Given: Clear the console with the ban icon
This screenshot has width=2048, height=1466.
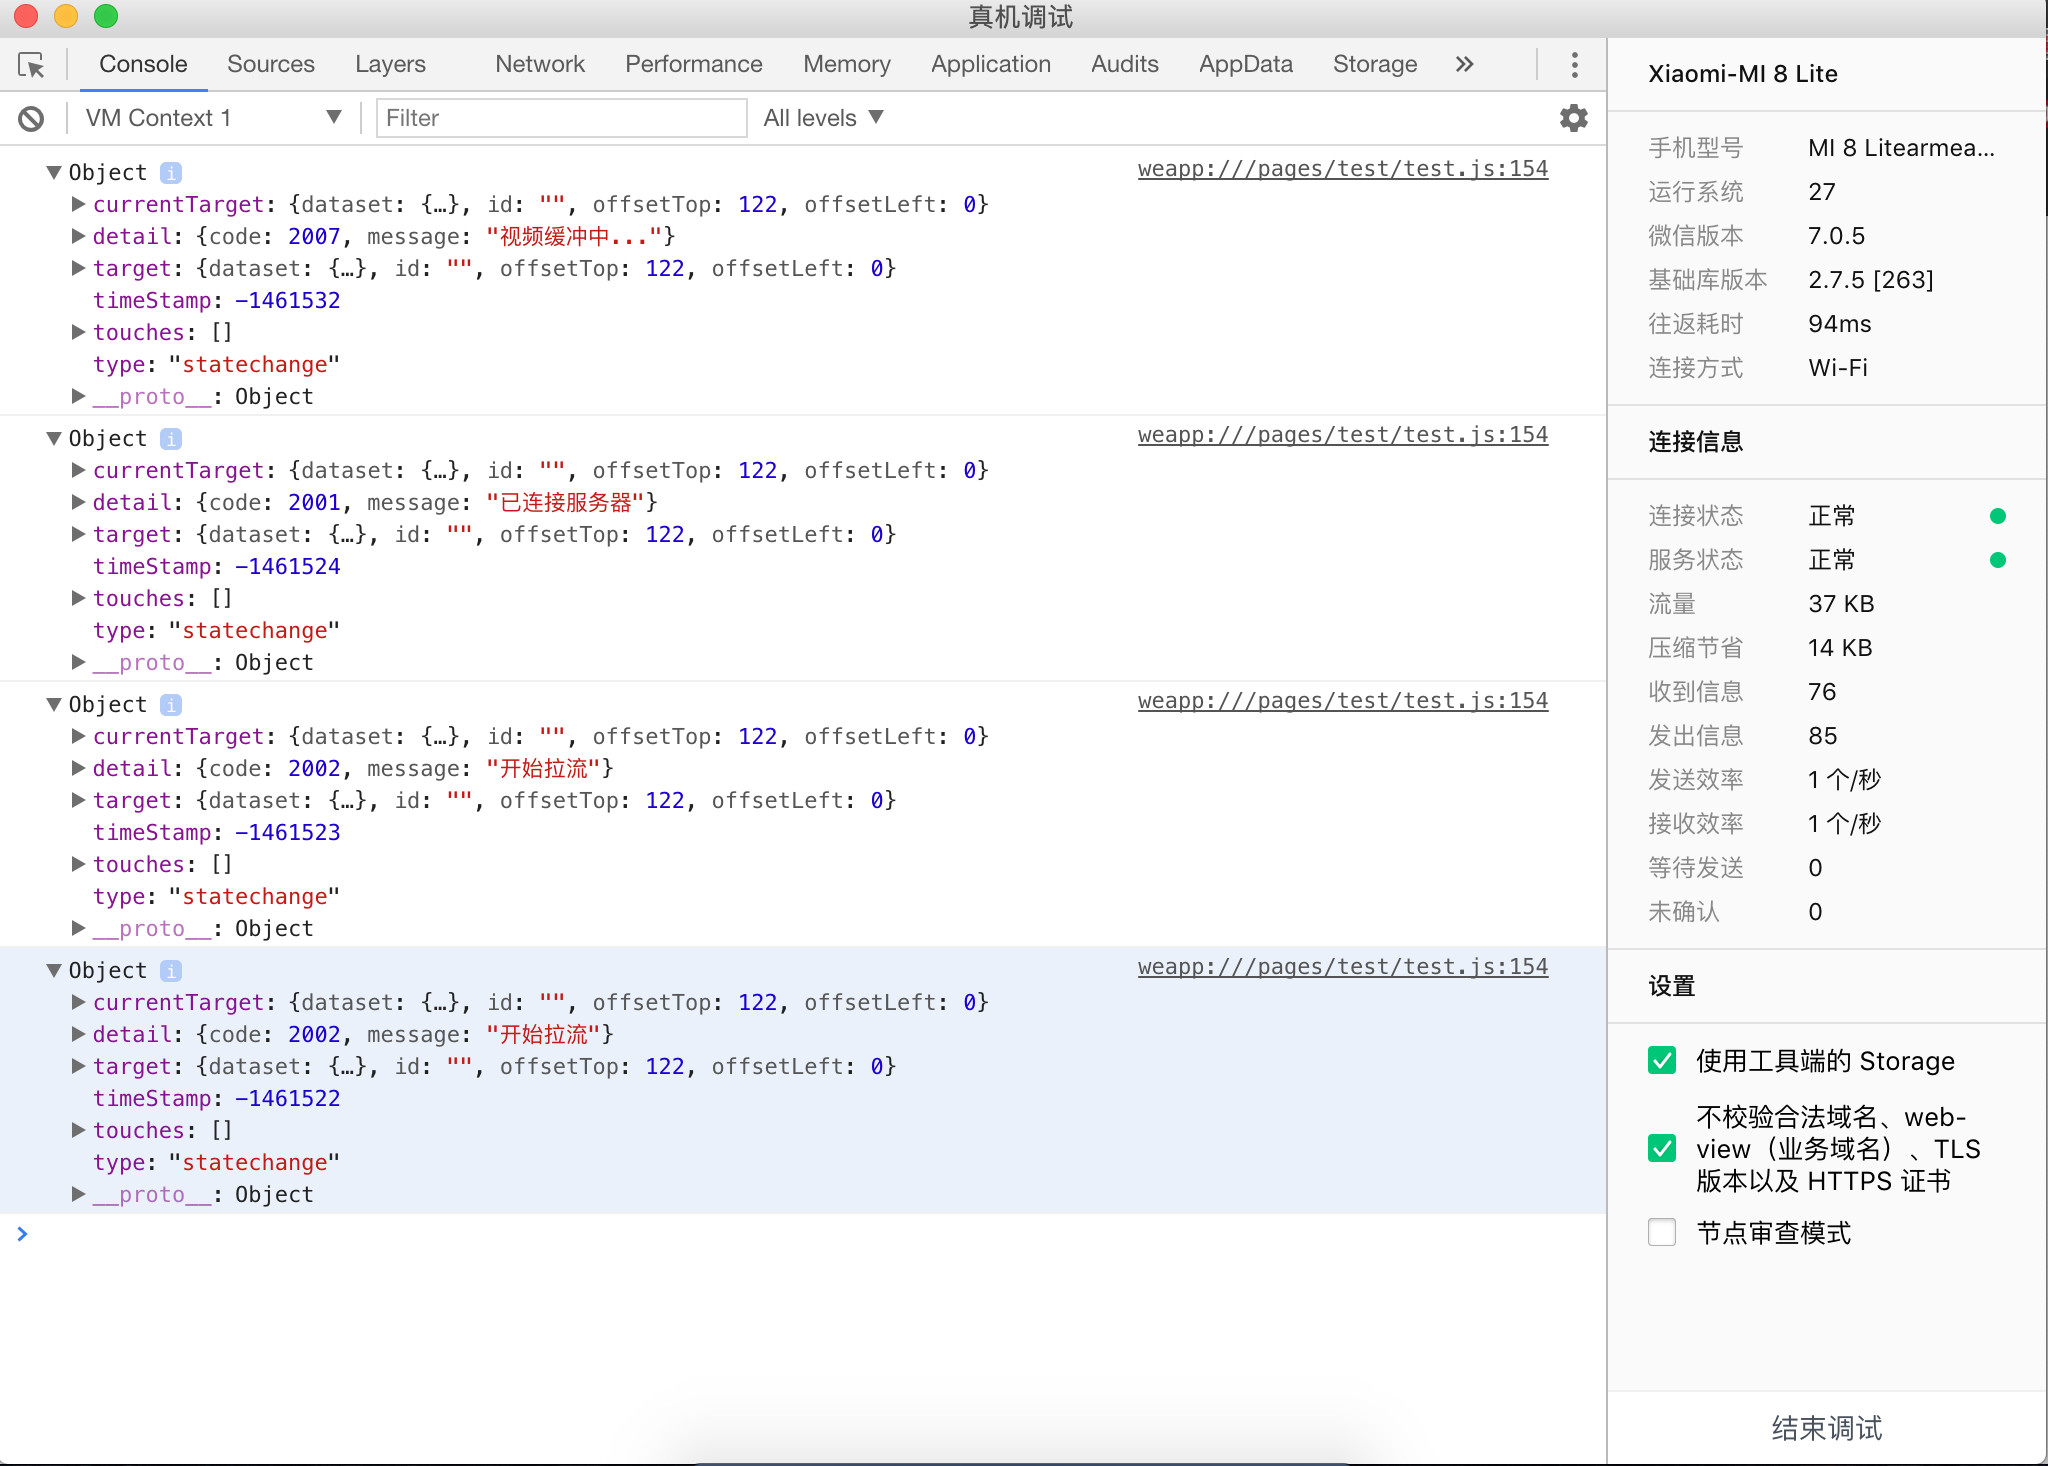Looking at the screenshot, I should 31,119.
